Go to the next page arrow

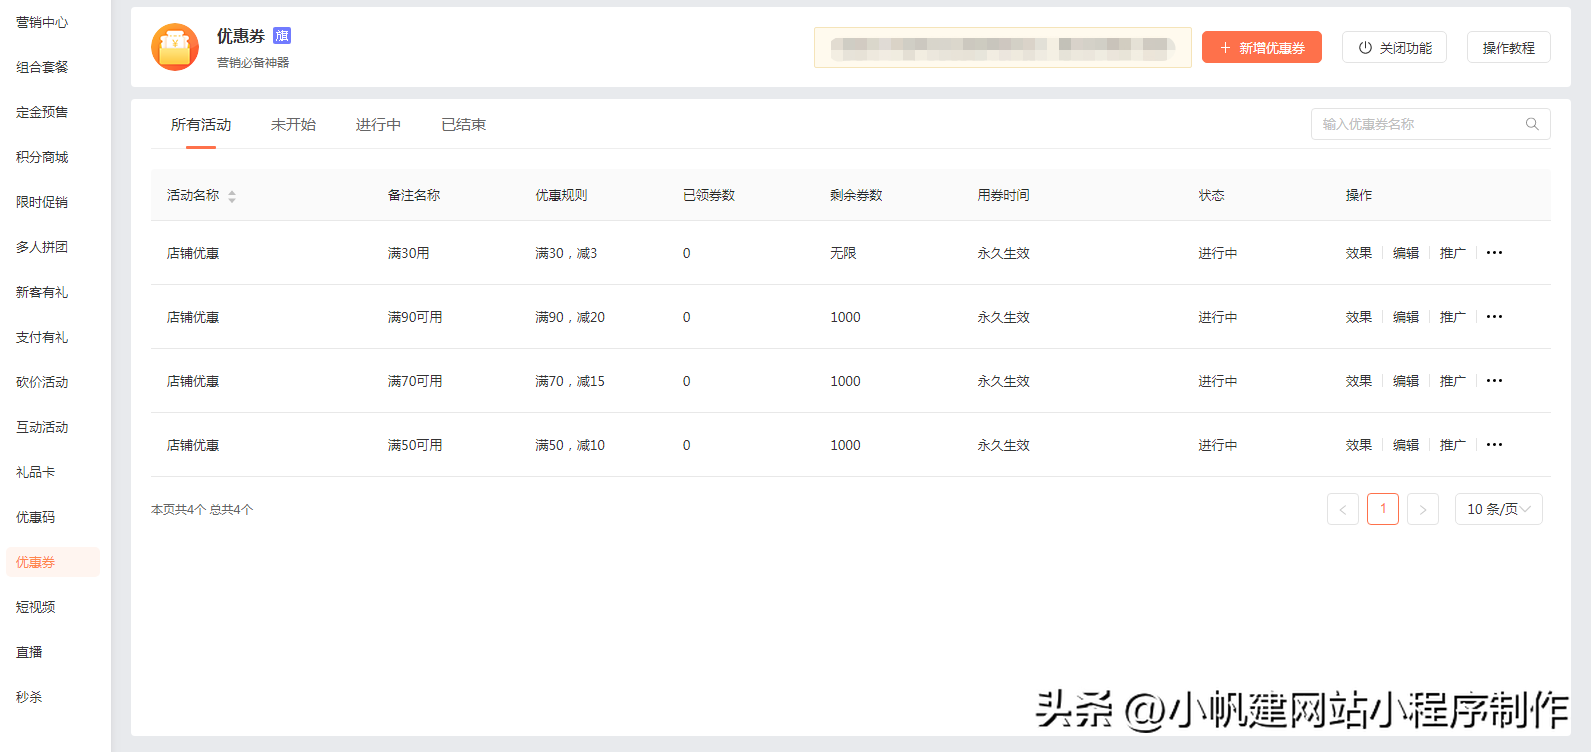1422,509
